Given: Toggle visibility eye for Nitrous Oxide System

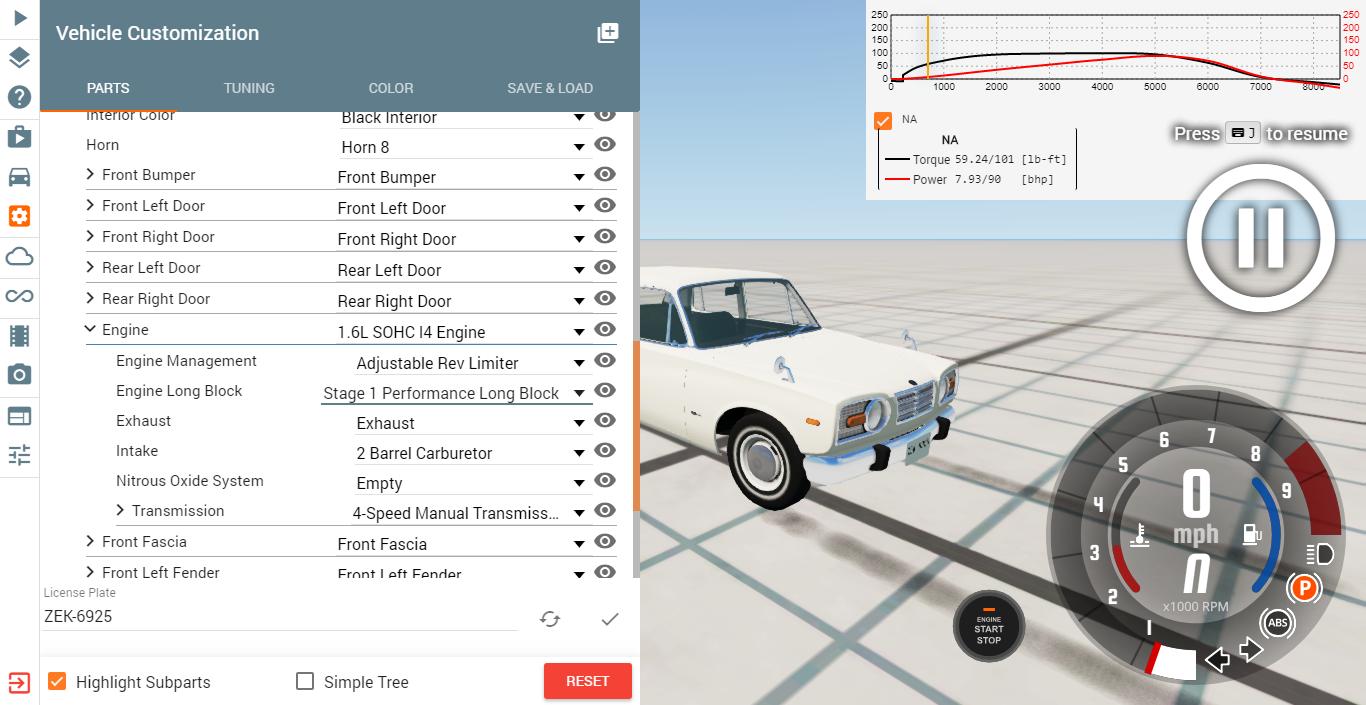Looking at the screenshot, I should click(604, 481).
